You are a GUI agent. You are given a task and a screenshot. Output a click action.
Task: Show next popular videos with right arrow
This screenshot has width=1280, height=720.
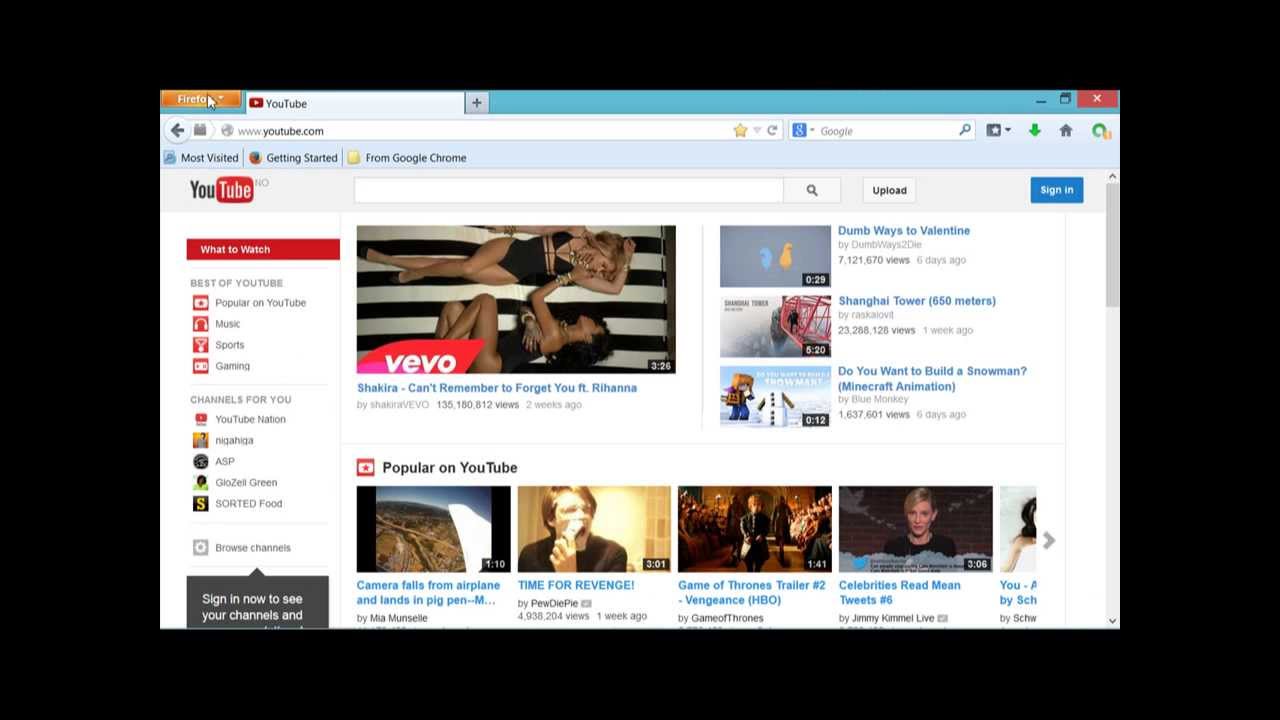[1048, 540]
